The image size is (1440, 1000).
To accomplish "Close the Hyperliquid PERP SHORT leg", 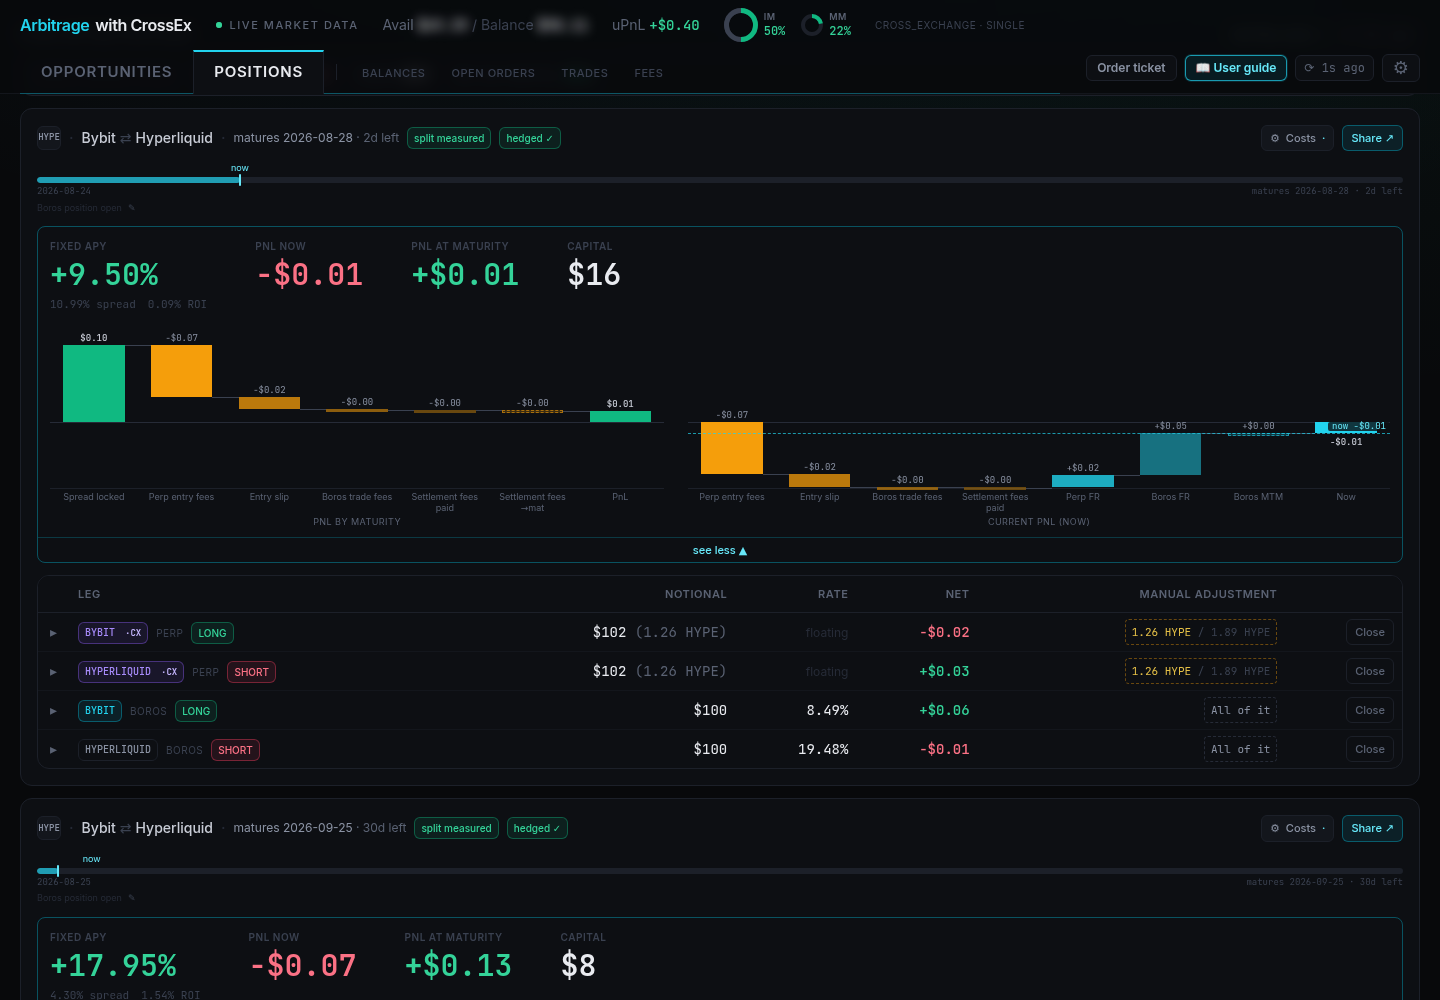I will 1370,671.
